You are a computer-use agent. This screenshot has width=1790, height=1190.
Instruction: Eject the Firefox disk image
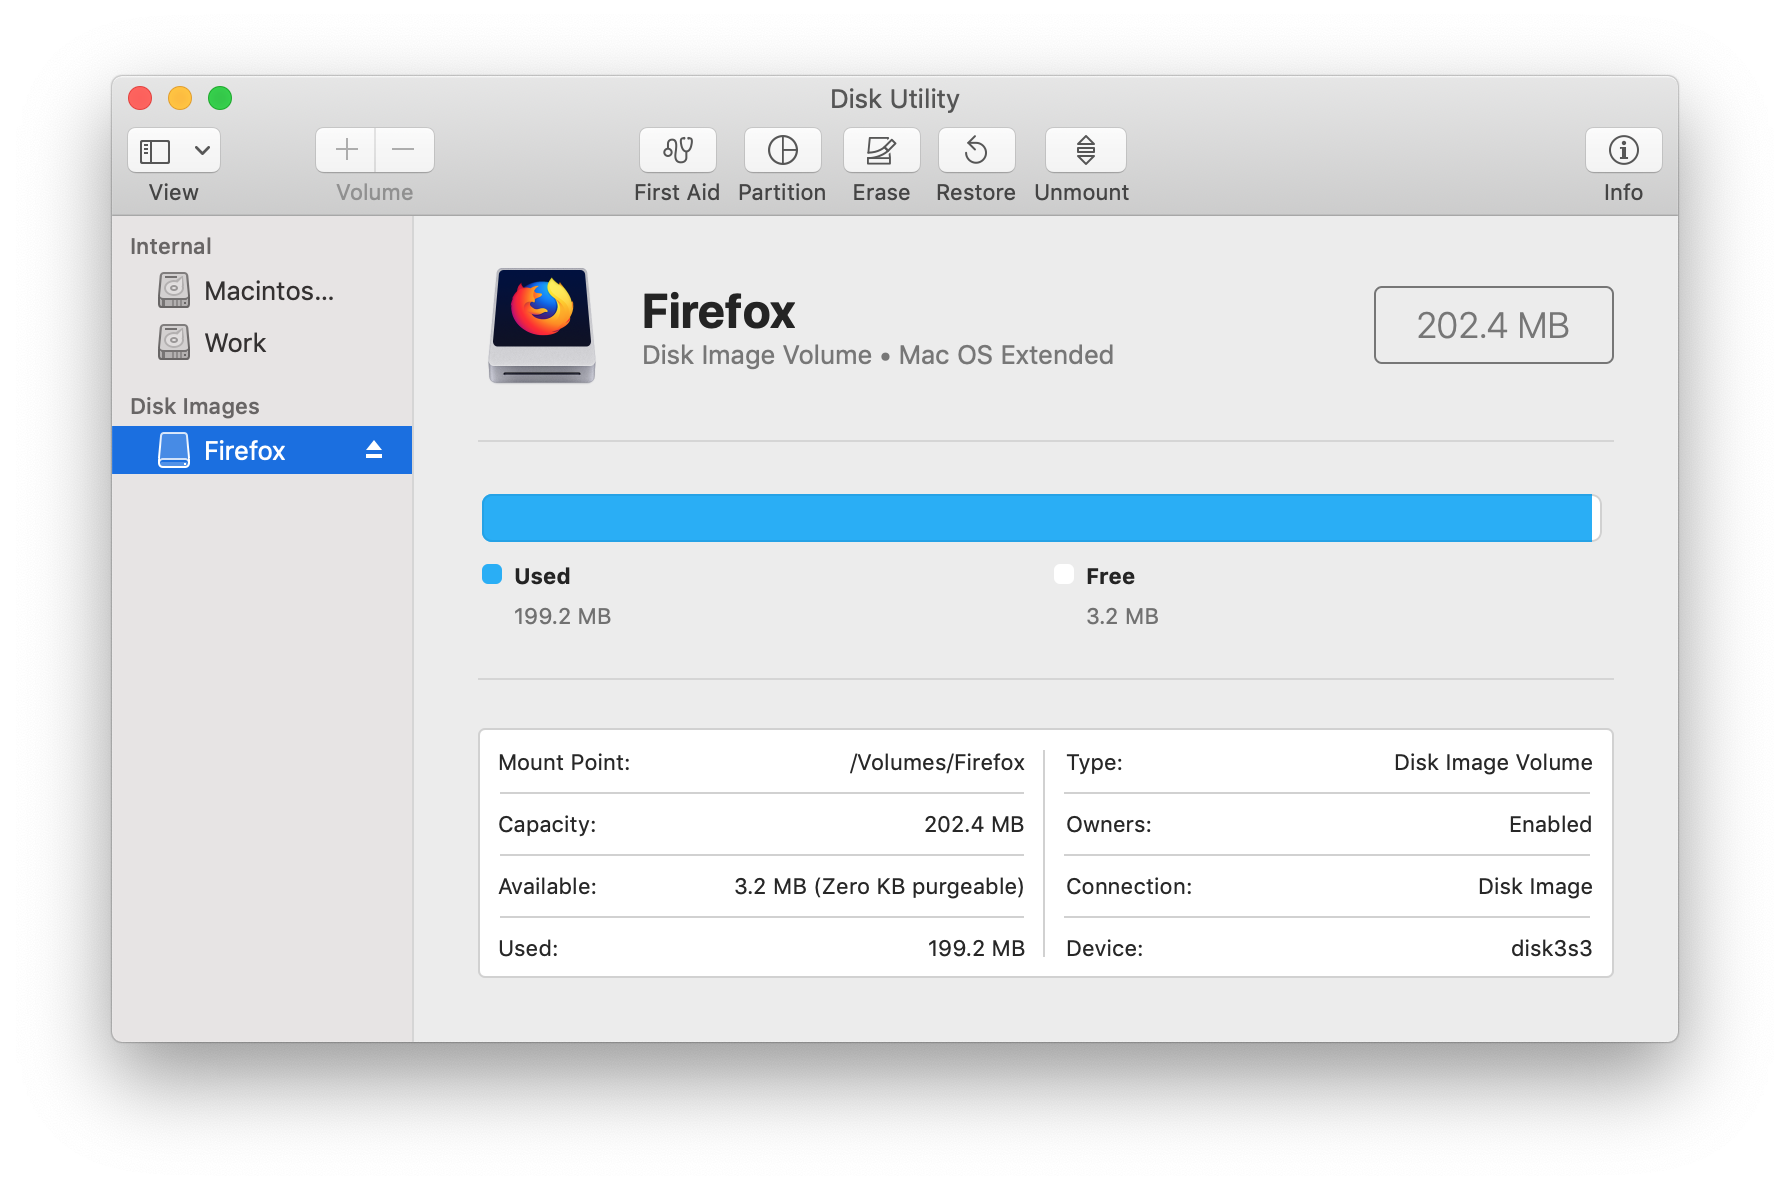click(374, 450)
